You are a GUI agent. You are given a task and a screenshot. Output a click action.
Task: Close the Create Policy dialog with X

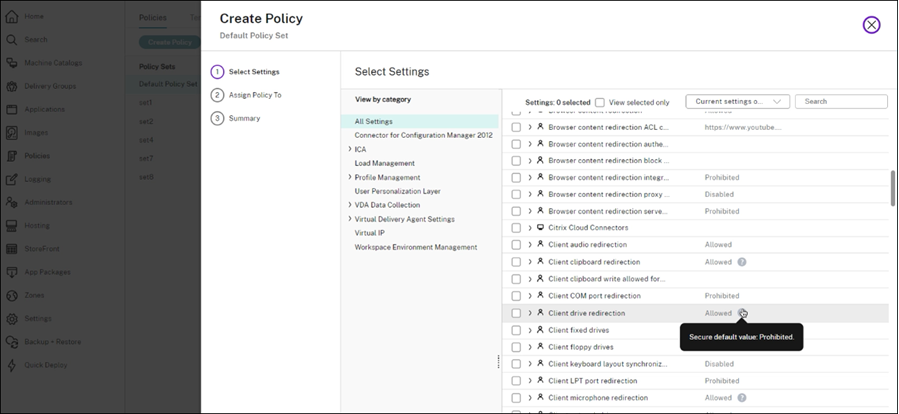(x=871, y=25)
